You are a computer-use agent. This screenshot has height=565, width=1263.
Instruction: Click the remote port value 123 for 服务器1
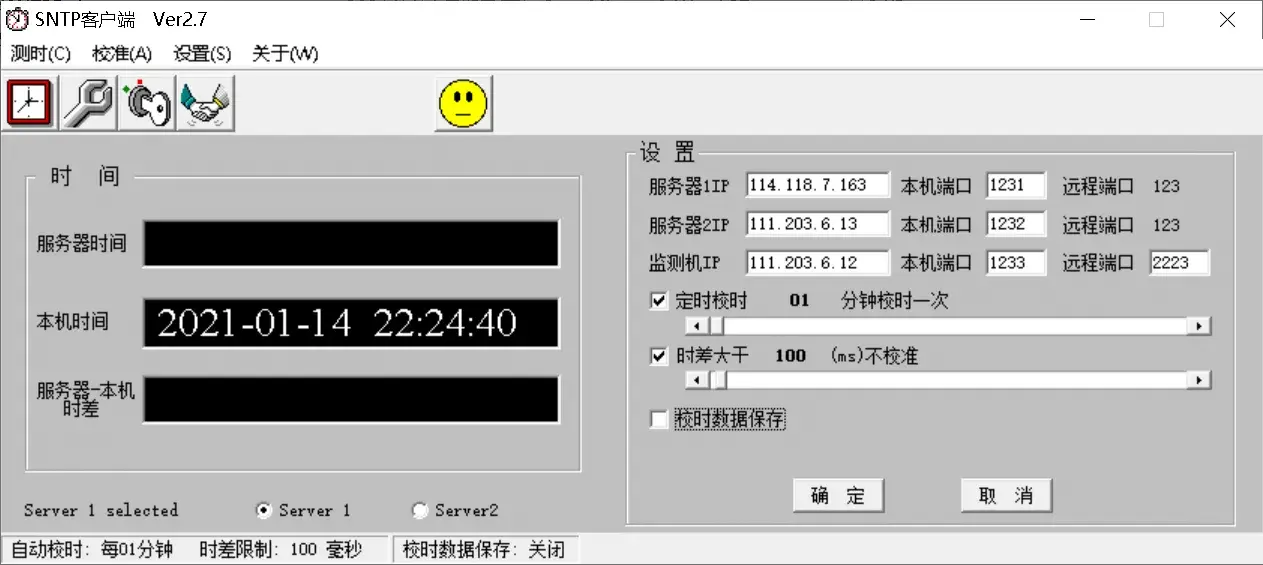point(1166,186)
